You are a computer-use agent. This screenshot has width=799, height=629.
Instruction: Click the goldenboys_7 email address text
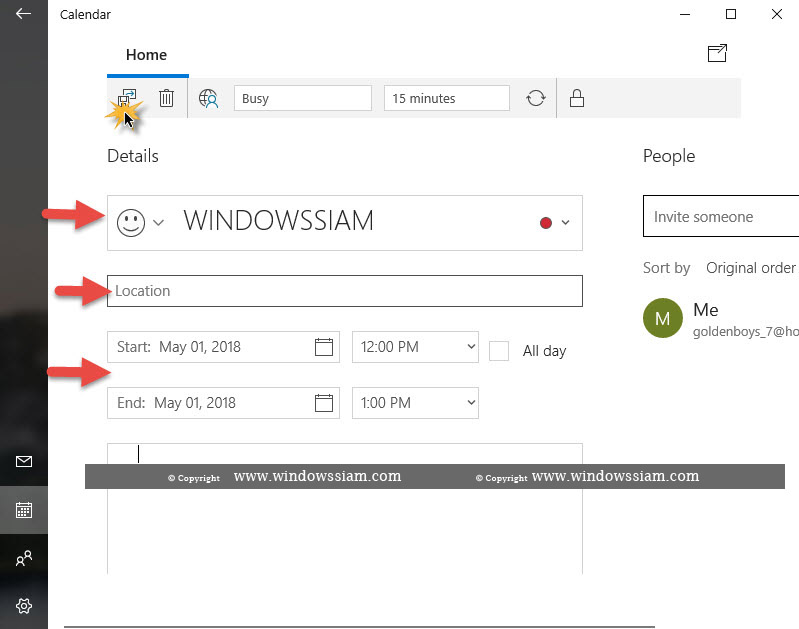pos(745,331)
